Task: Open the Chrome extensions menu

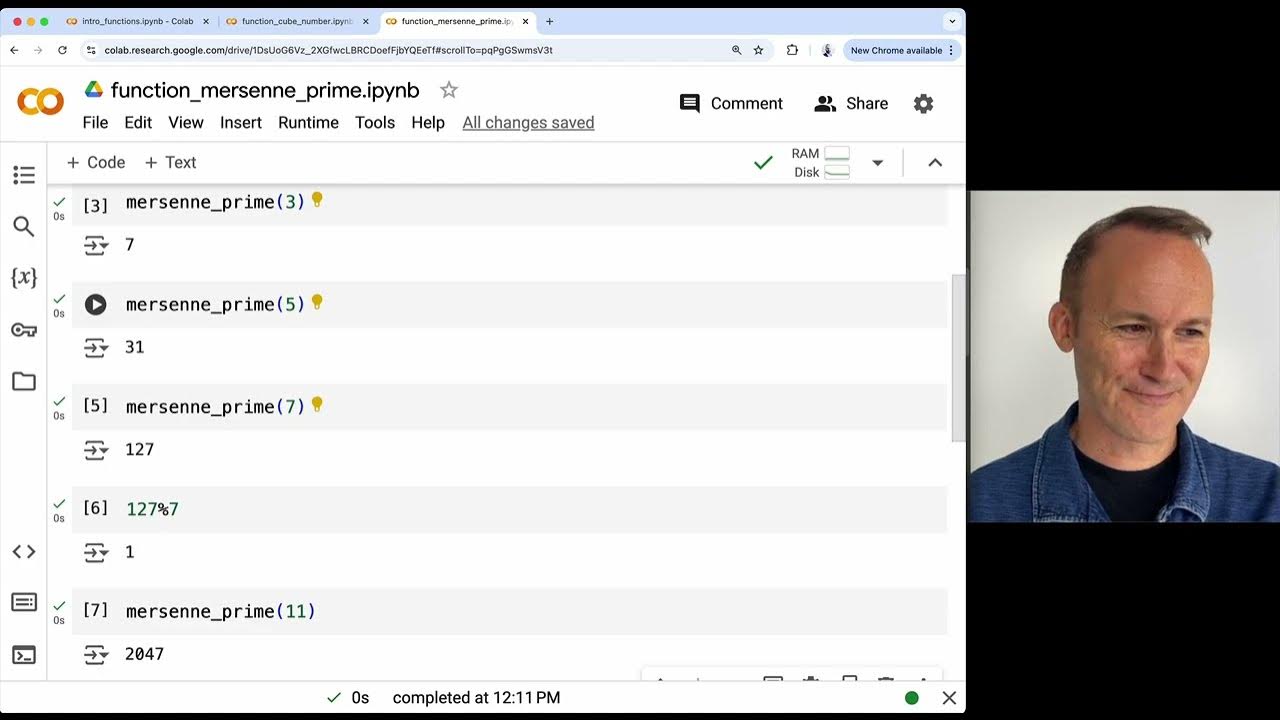Action: [792, 50]
